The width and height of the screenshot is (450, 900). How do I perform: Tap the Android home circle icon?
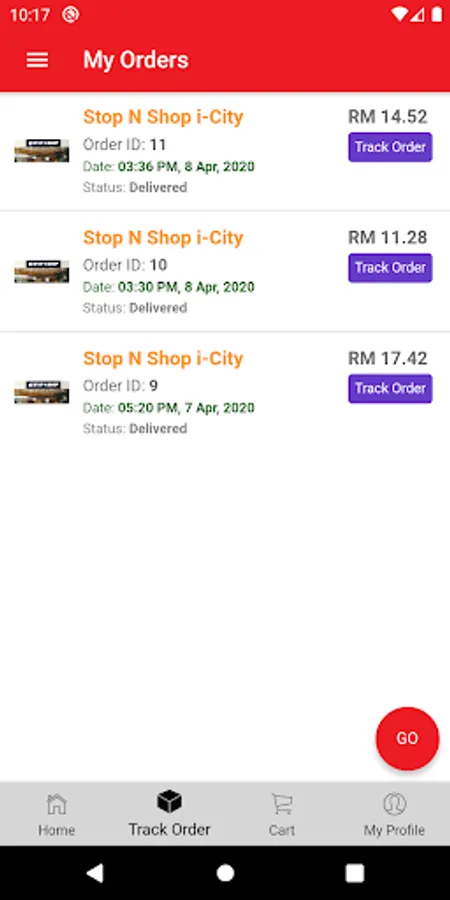(x=226, y=873)
